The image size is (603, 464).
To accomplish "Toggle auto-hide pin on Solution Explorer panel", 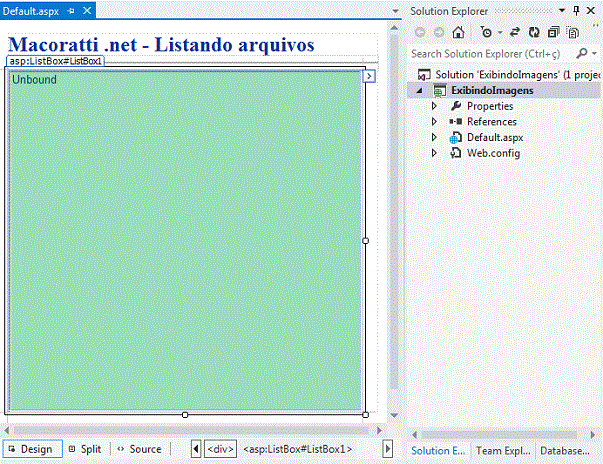I will (x=577, y=10).
